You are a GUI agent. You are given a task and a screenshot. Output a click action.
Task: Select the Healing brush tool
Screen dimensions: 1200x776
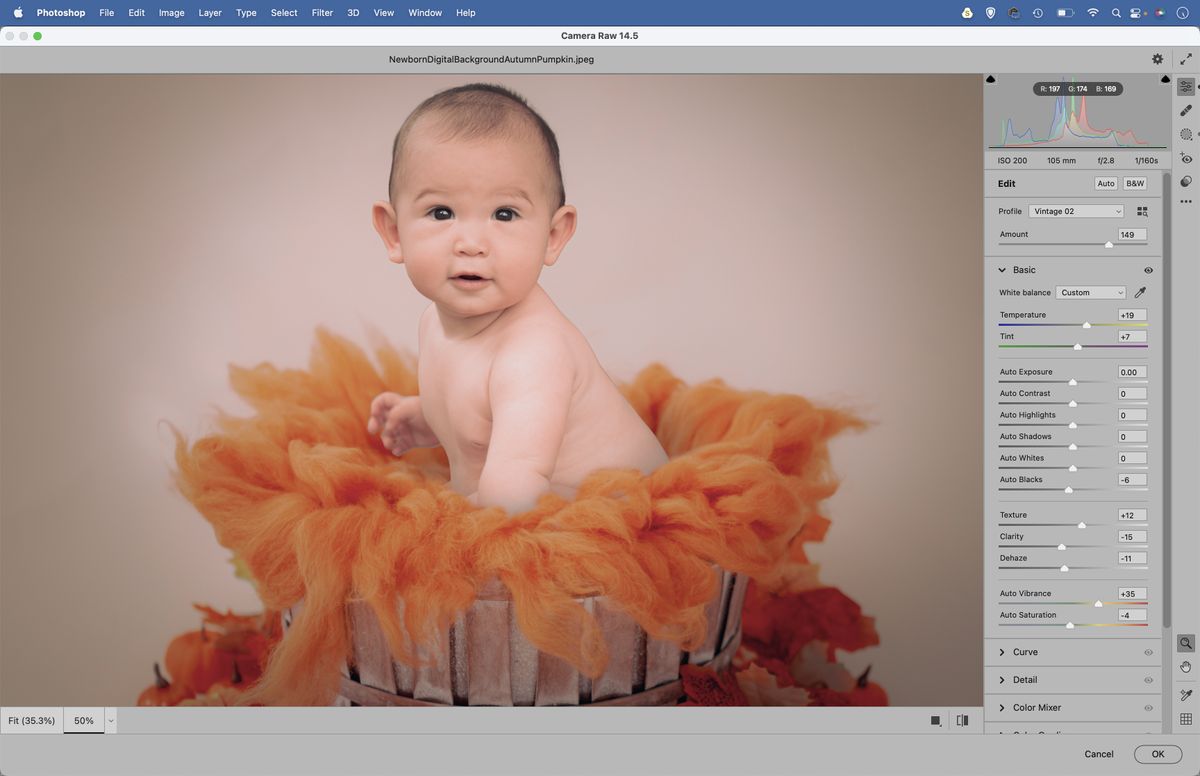[x=1186, y=110]
